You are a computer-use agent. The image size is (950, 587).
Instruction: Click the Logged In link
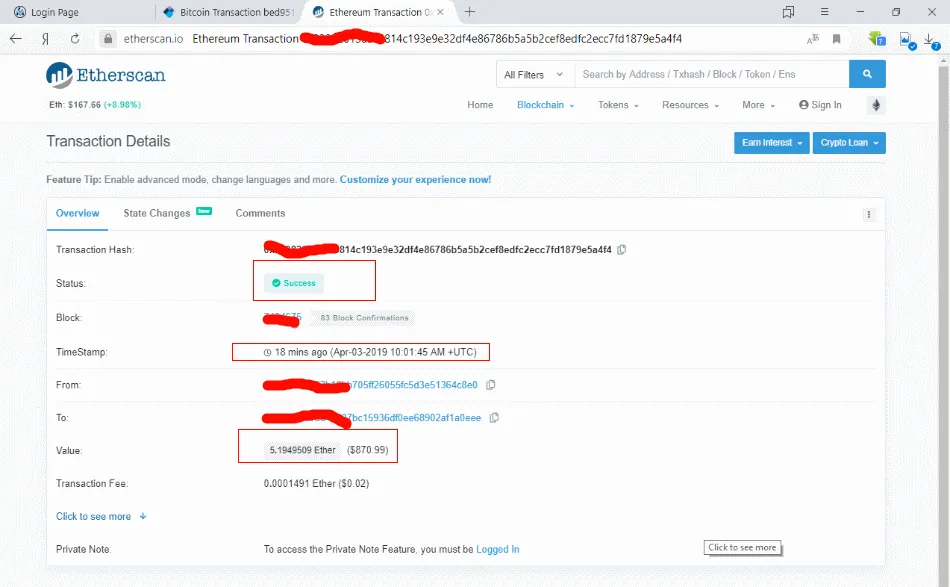click(497, 549)
